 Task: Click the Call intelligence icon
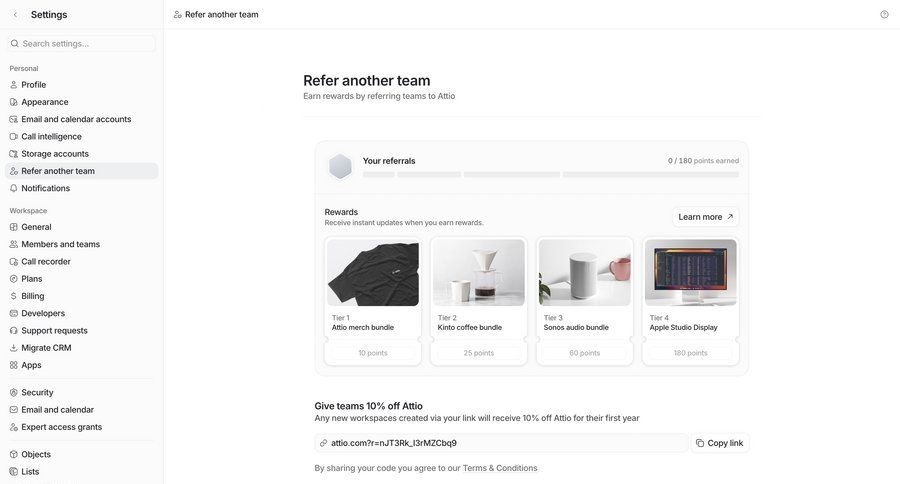coord(14,137)
